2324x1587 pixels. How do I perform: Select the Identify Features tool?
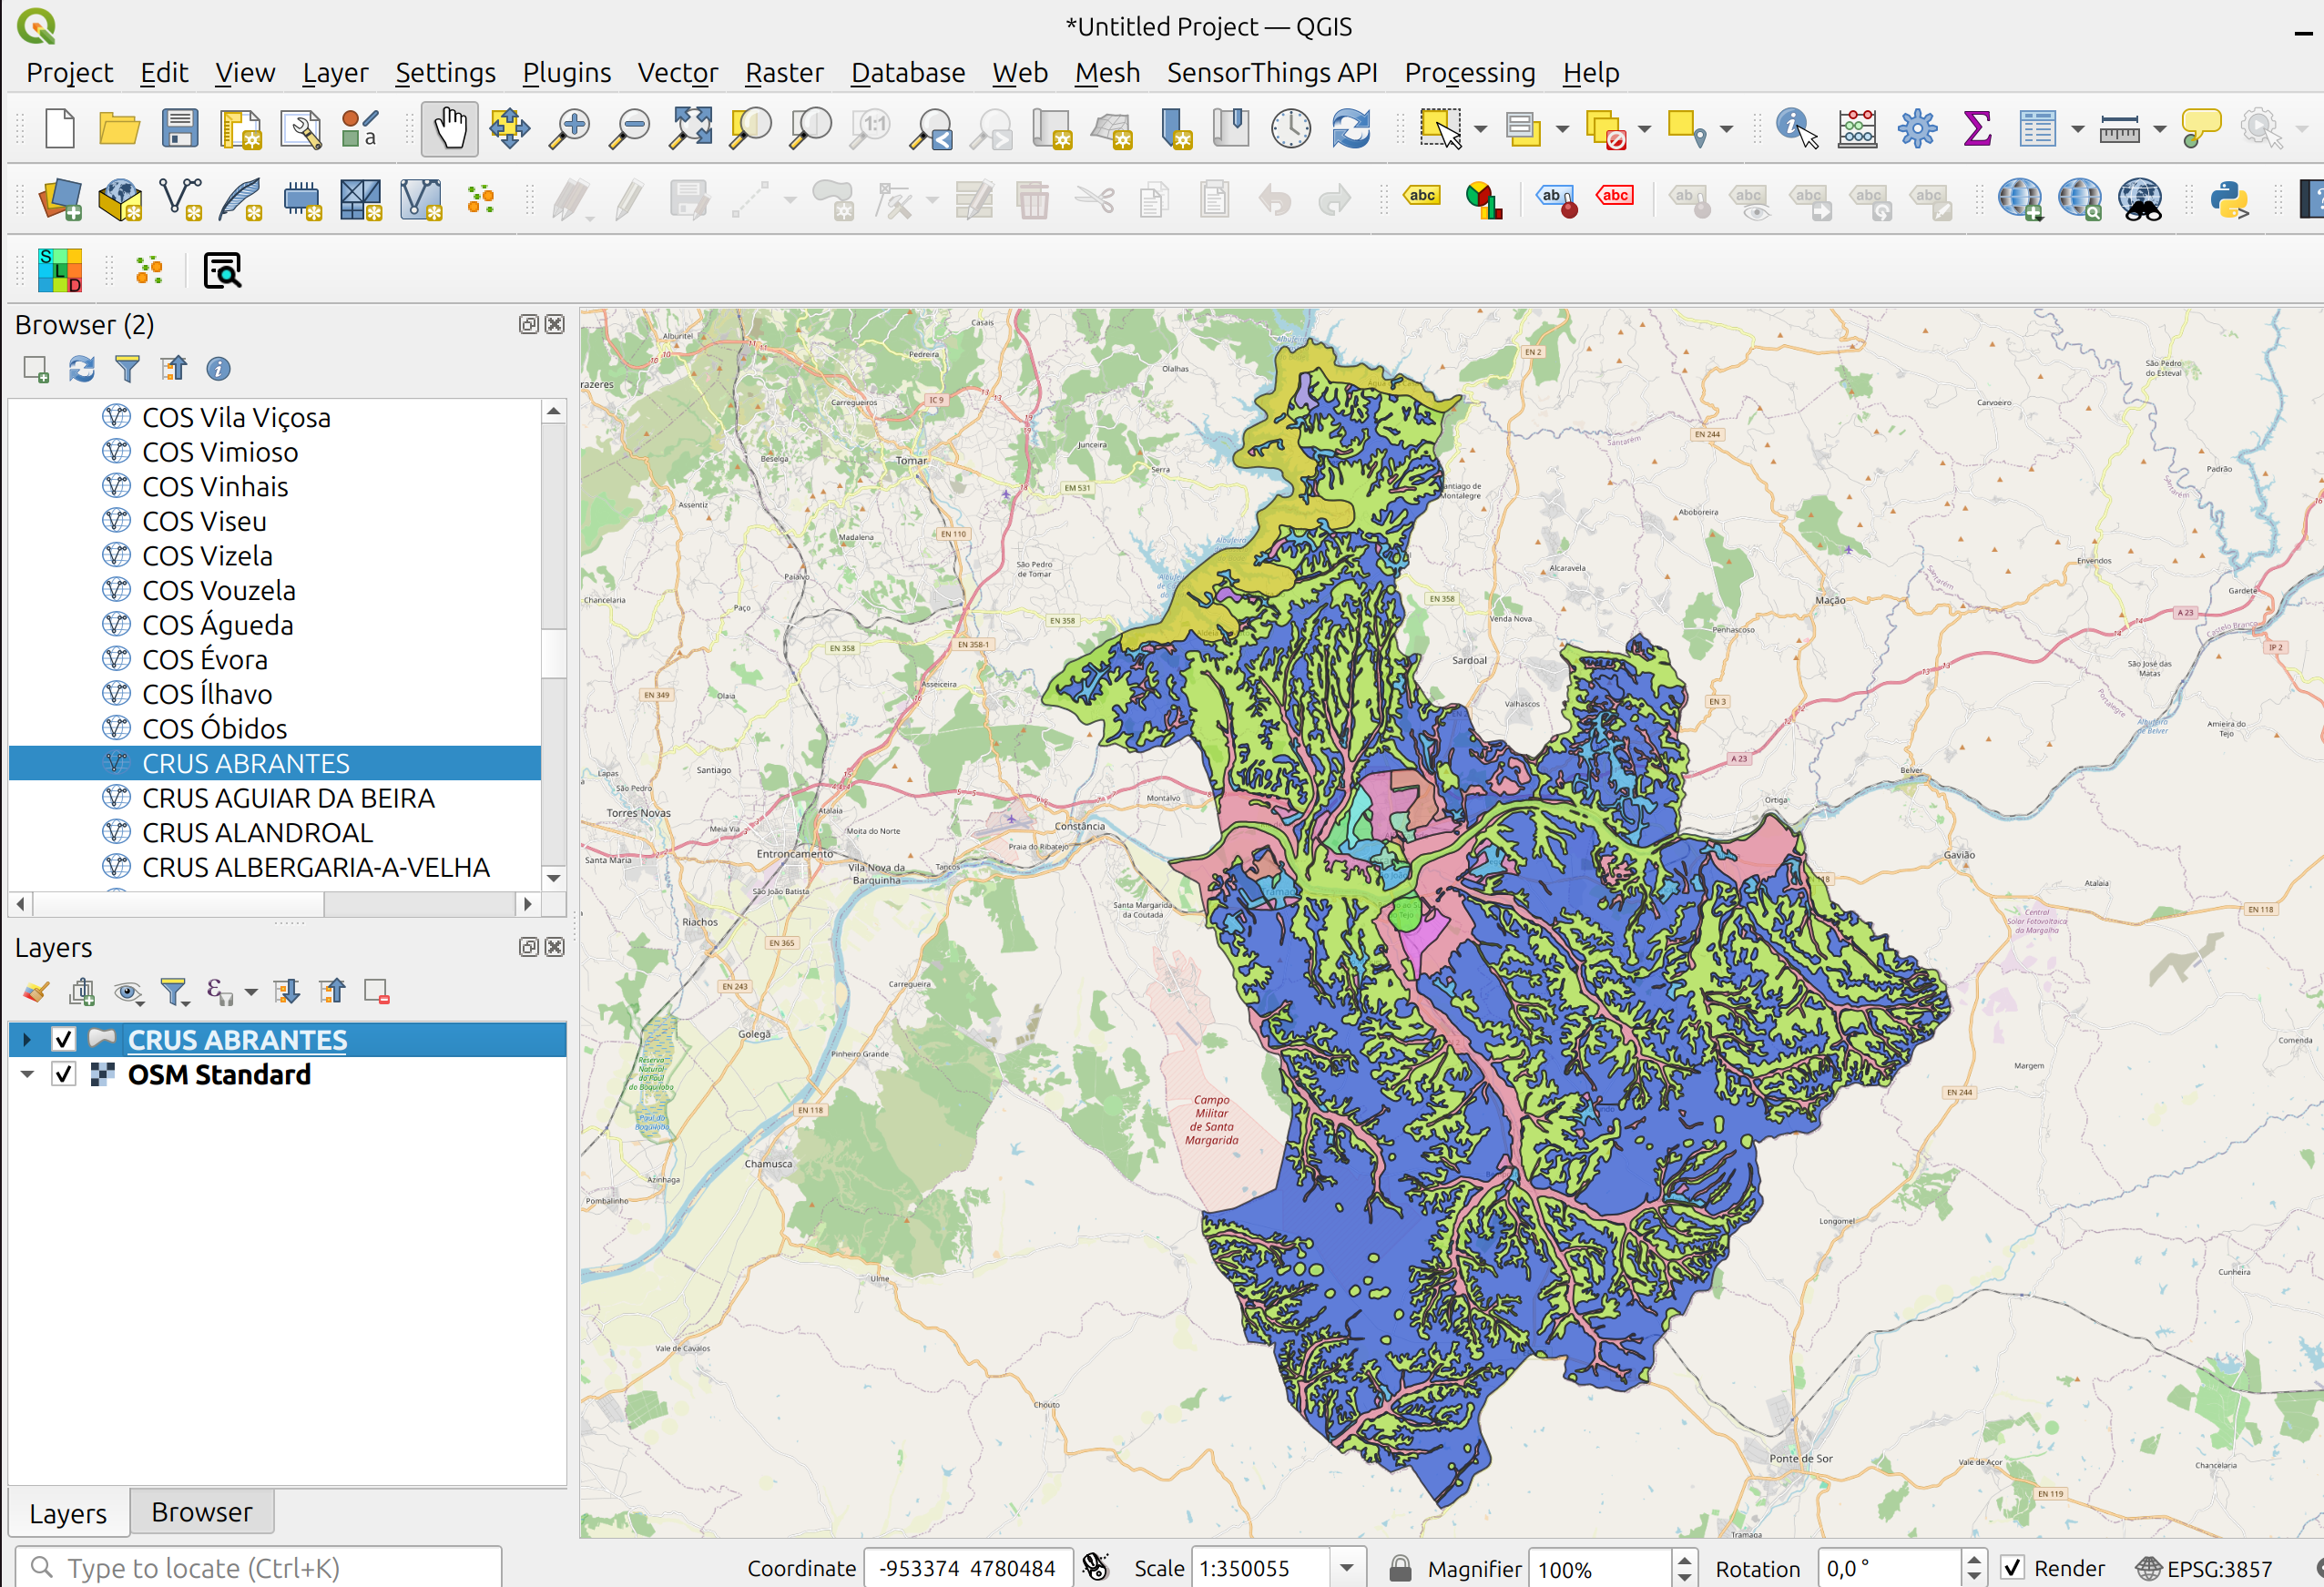tap(1797, 129)
